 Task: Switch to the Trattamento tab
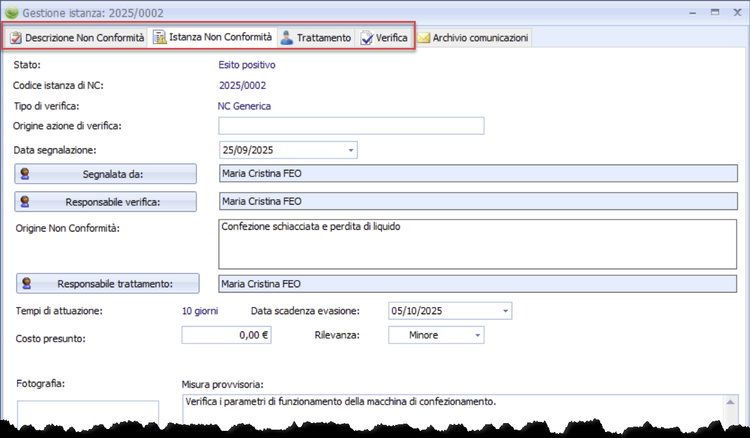[x=316, y=38]
